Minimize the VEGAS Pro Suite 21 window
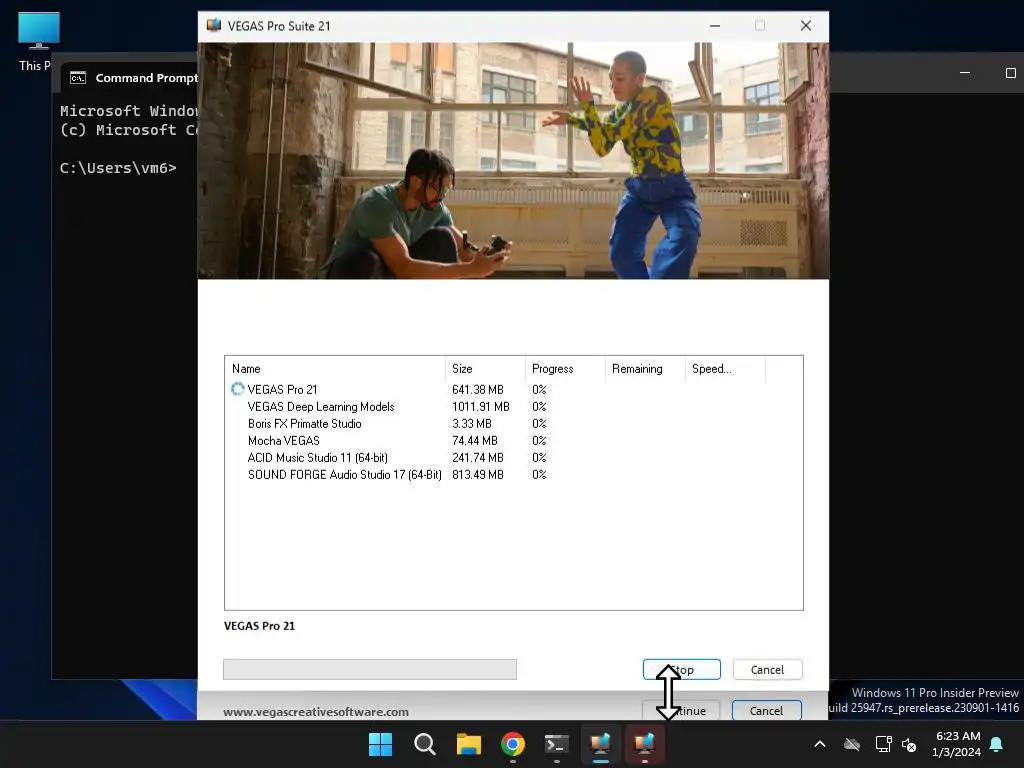The height and width of the screenshot is (768, 1024). (715, 25)
